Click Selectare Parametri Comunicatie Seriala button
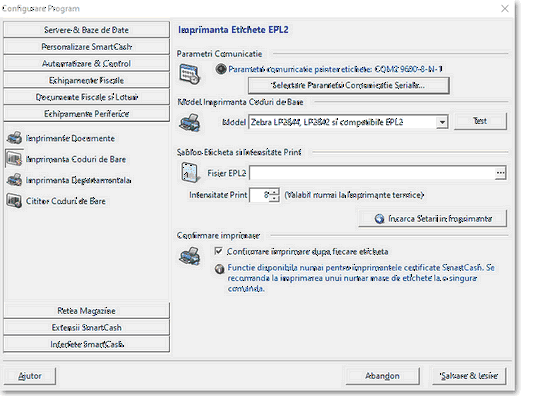The width and height of the screenshot is (539, 409). (x=349, y=85)
